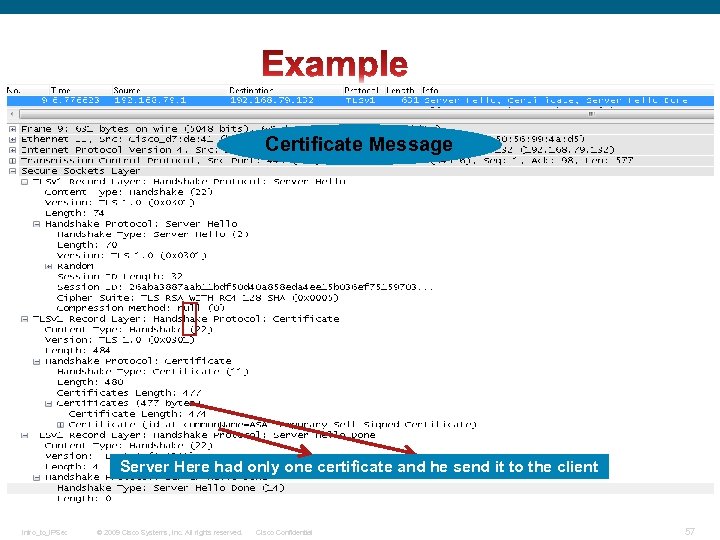
Task: Select the Certificate Length: 474 line
Action: [137, 414]
